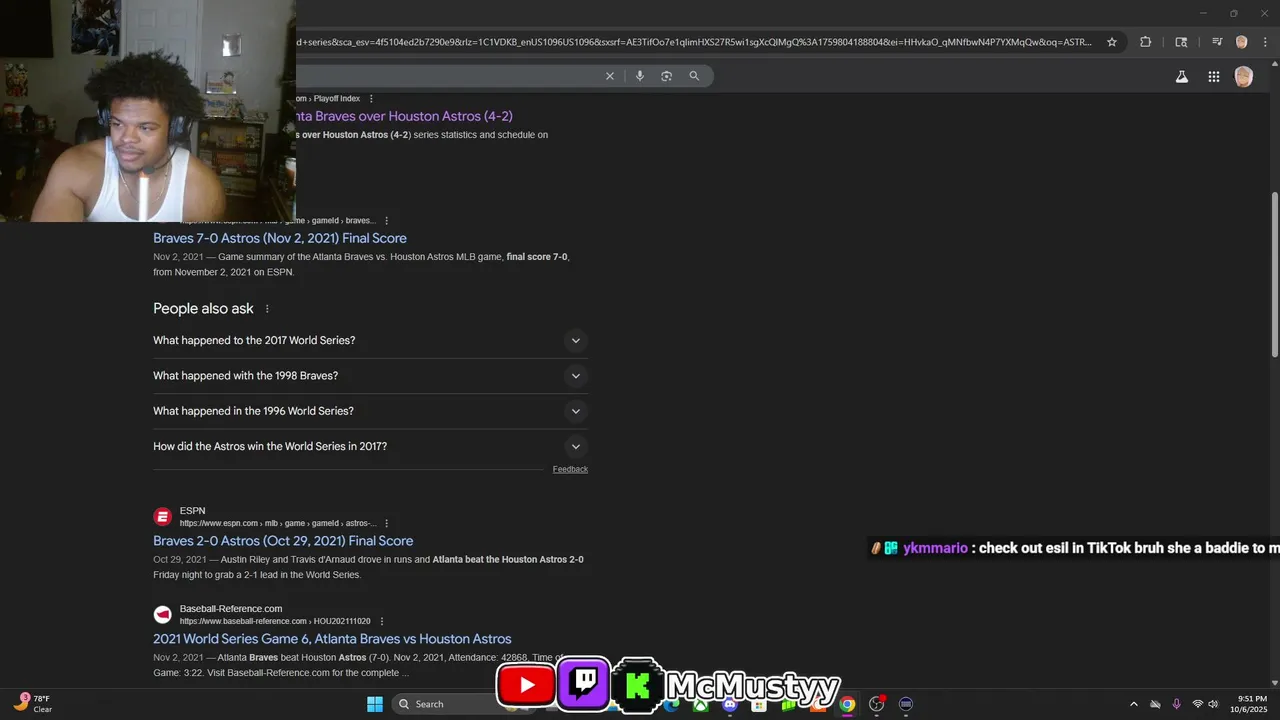Open options for Braves 2-0 ESPN result

click(386, 523)
